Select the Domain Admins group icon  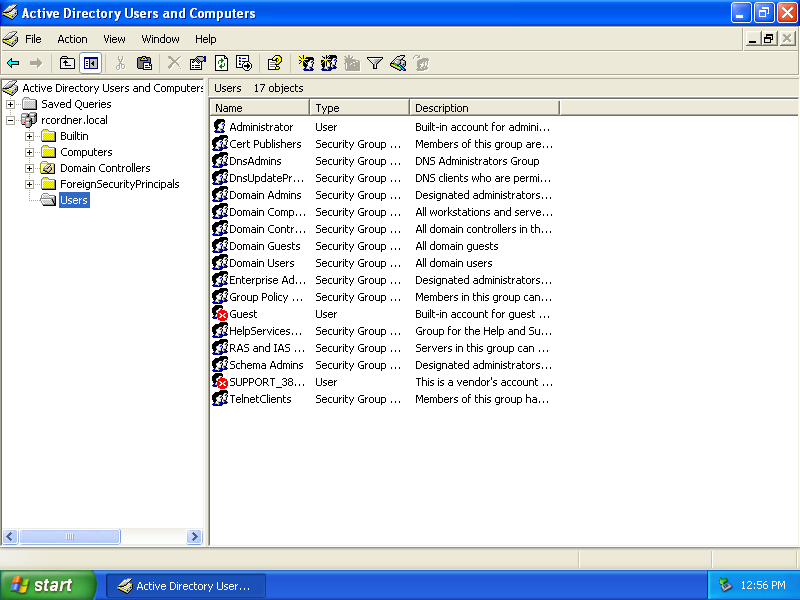(220, 195)
